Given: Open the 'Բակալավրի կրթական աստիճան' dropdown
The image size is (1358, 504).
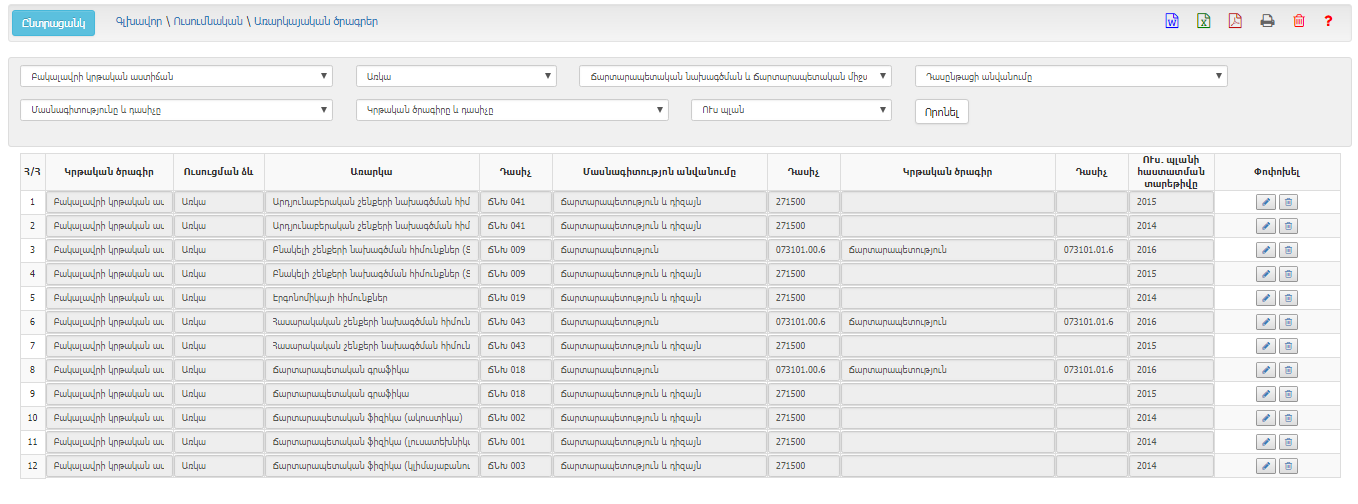Looking at the screenshot, I should [176, 76].
